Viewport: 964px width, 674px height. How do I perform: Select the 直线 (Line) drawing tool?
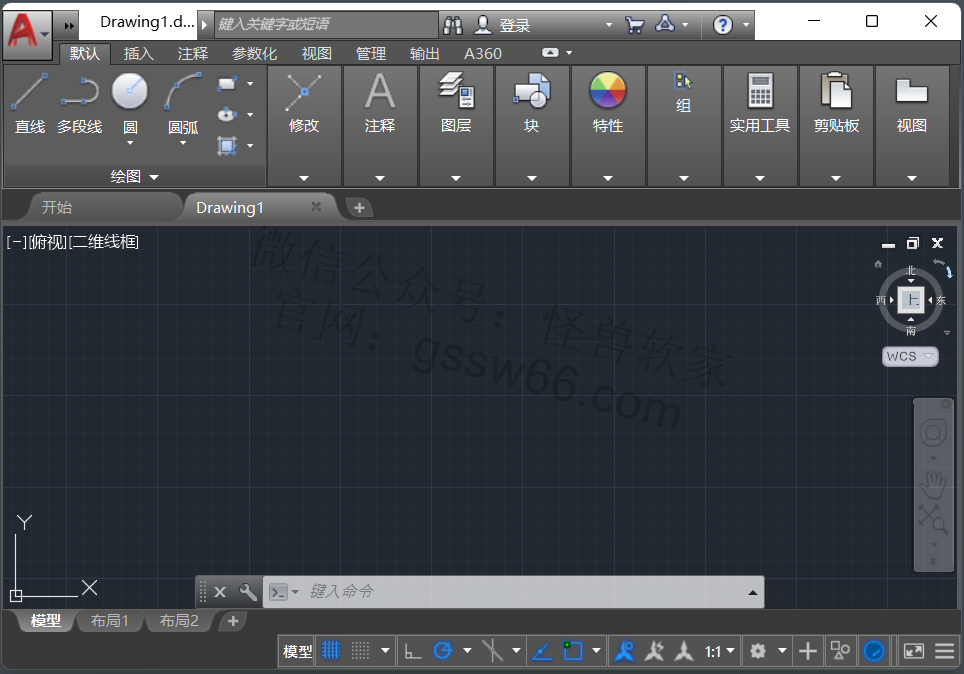[30, 92]
